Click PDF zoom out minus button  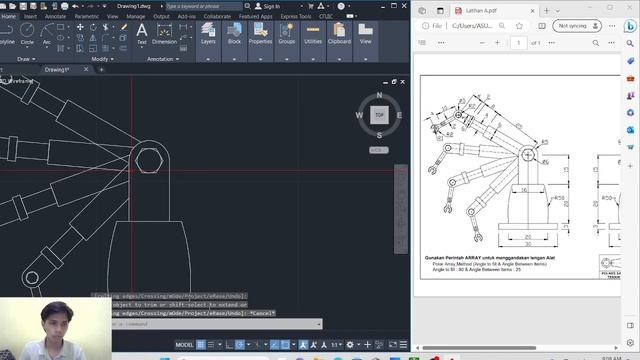(482, 43)
